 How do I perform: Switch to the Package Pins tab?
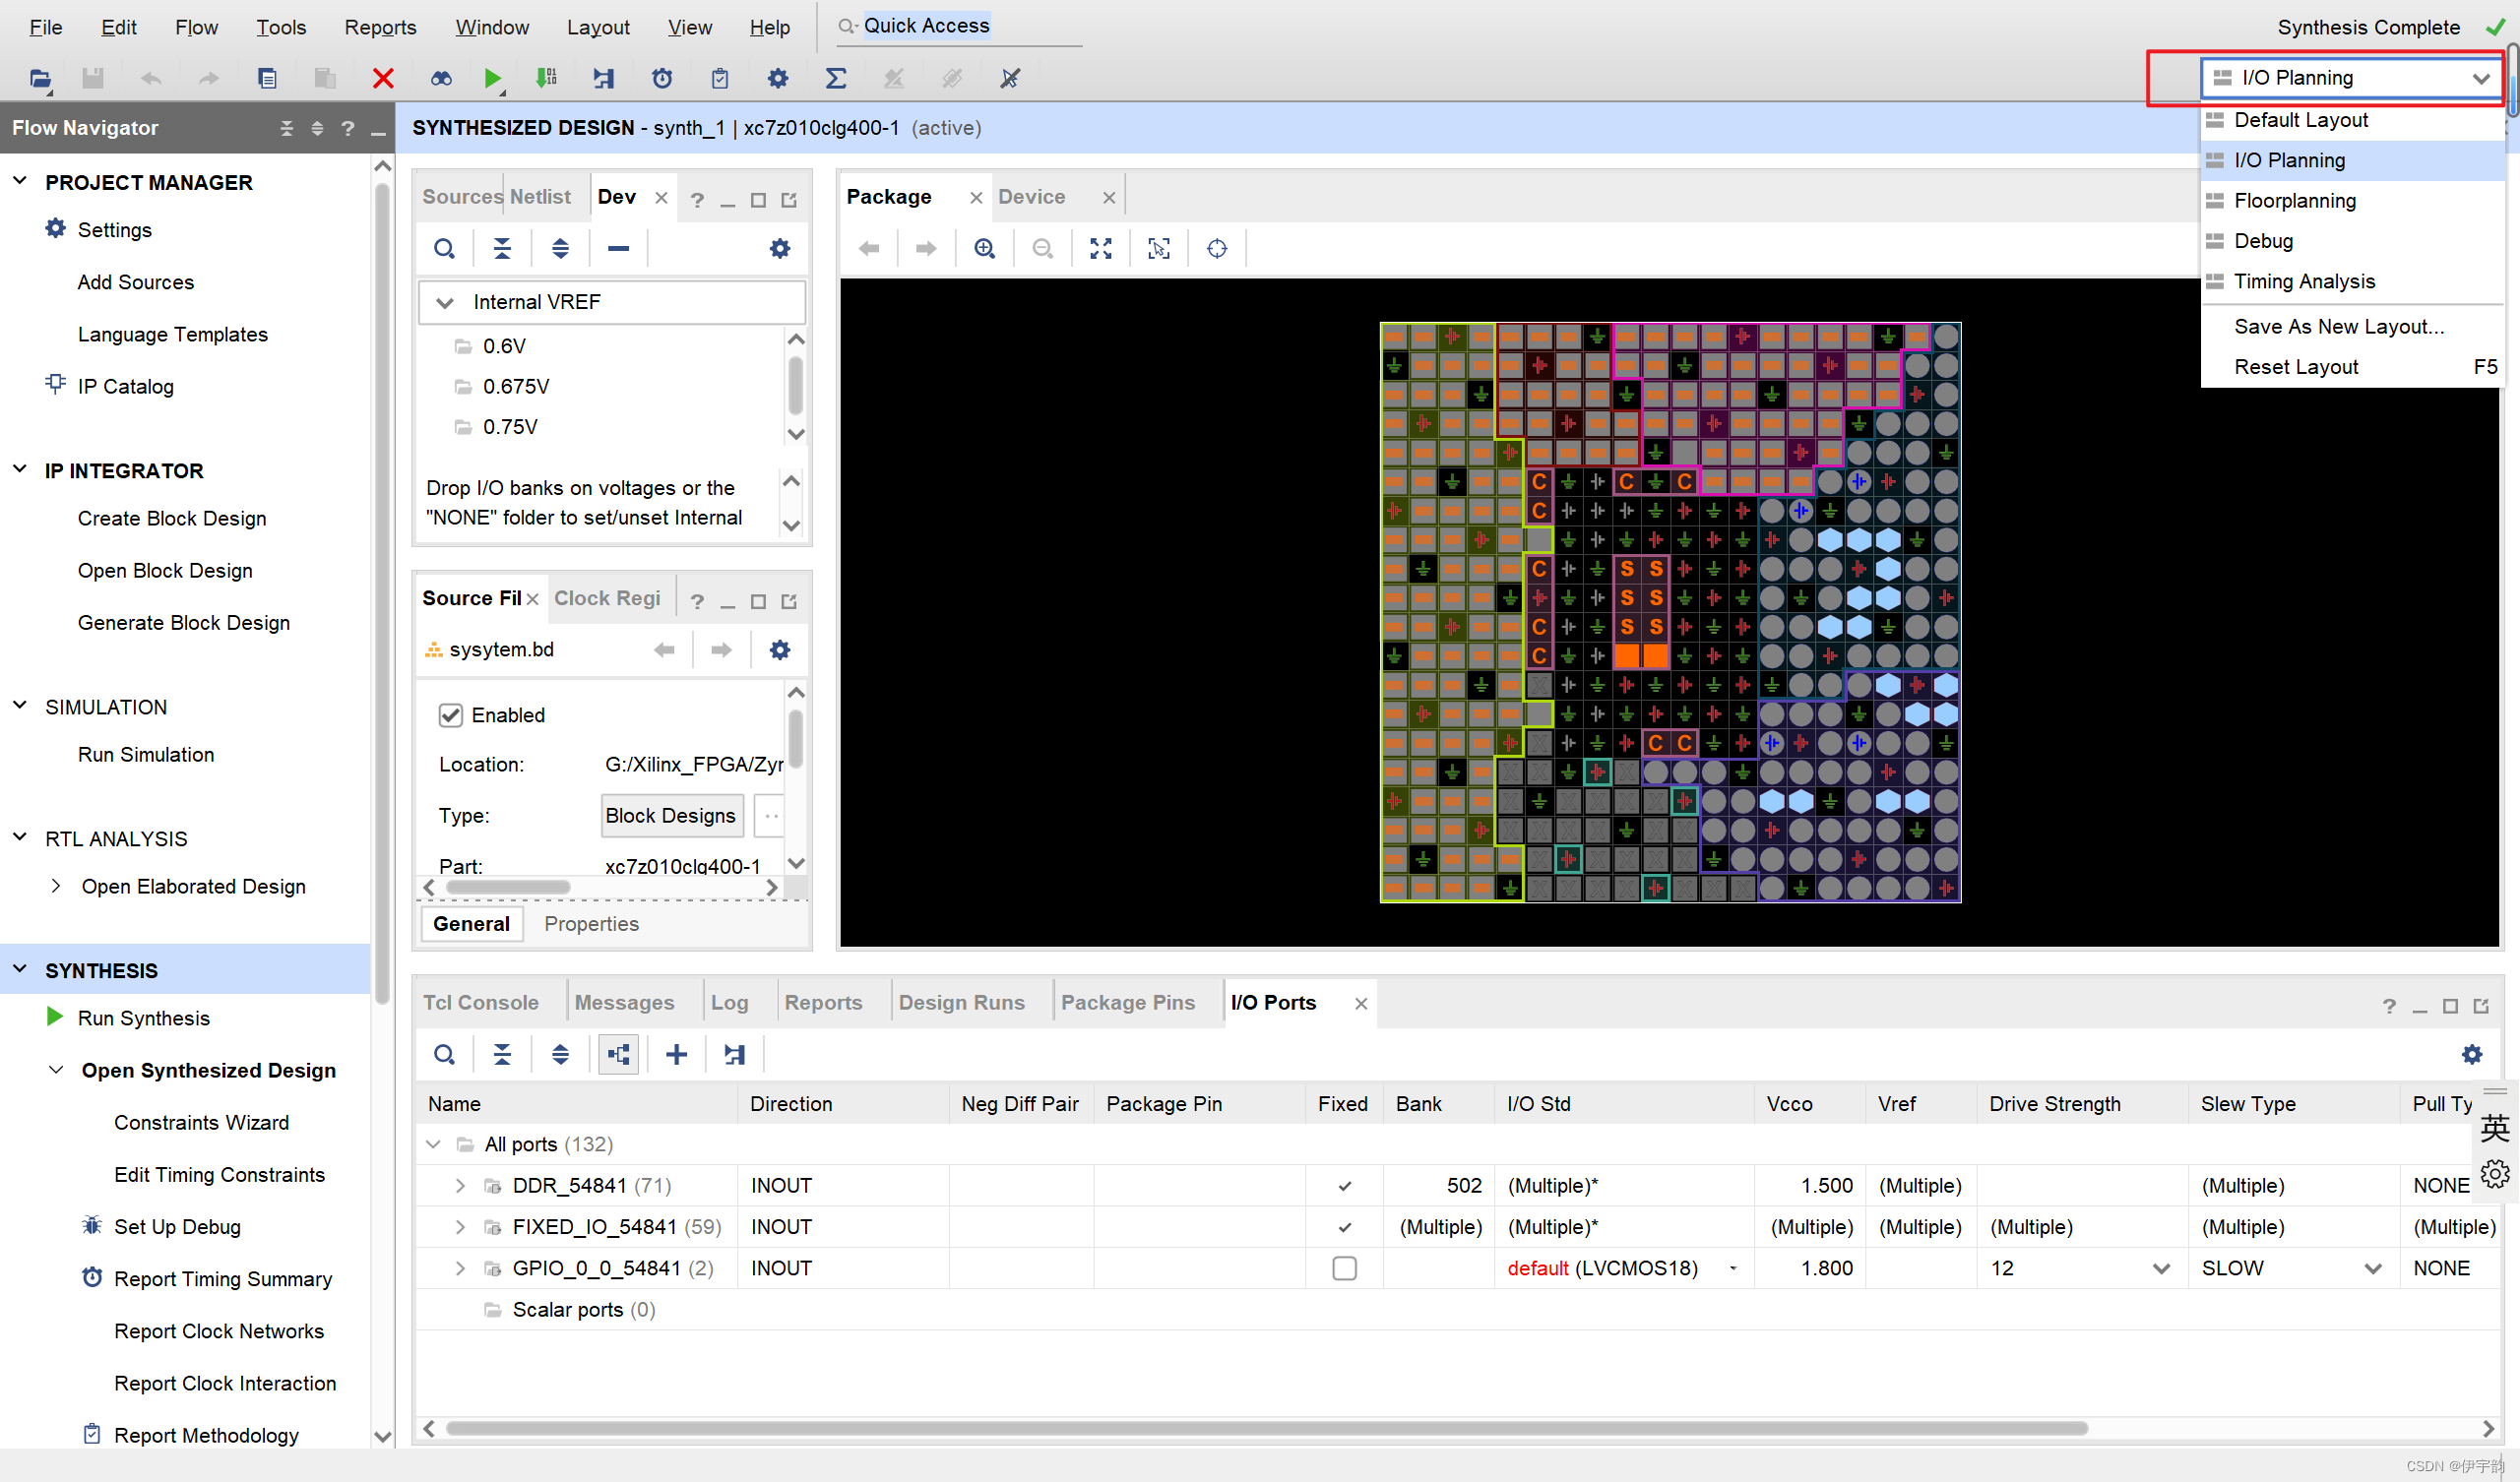tap(1127, 1002)
